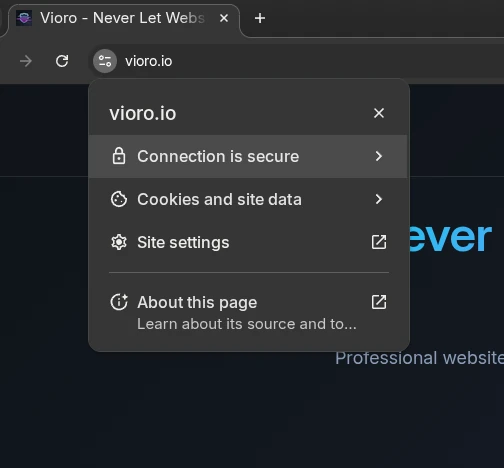Close the vioro.io site info popup
Screen dimensions: 504x468
[x=379, y=113]
